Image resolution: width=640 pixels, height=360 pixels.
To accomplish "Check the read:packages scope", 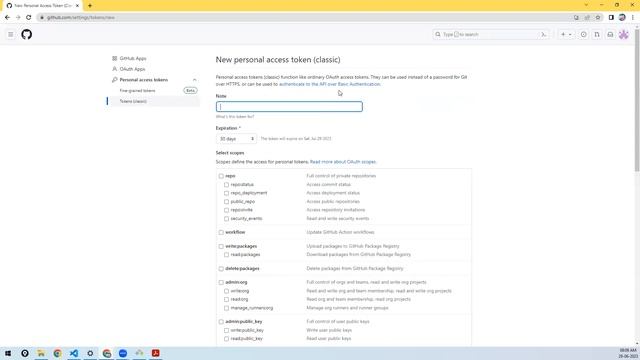I will (227, 255).
